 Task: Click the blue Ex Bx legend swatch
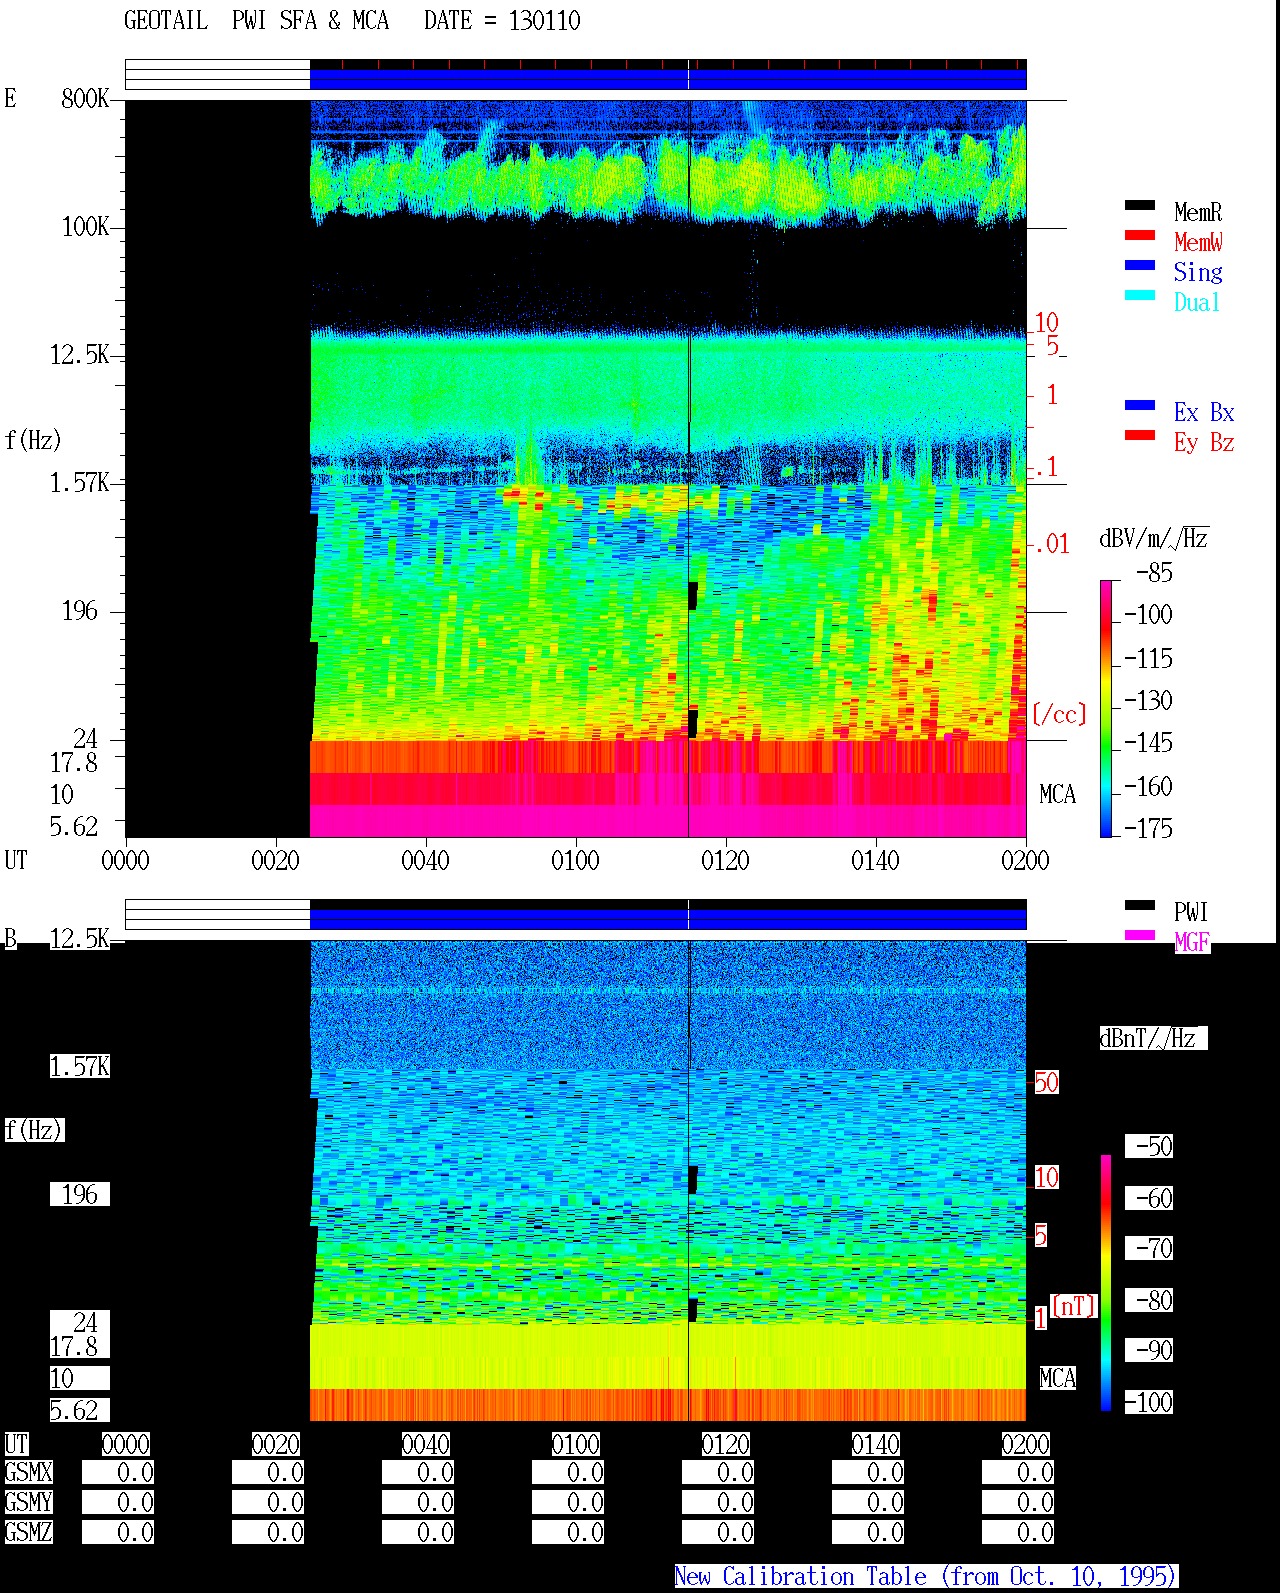1140,405
